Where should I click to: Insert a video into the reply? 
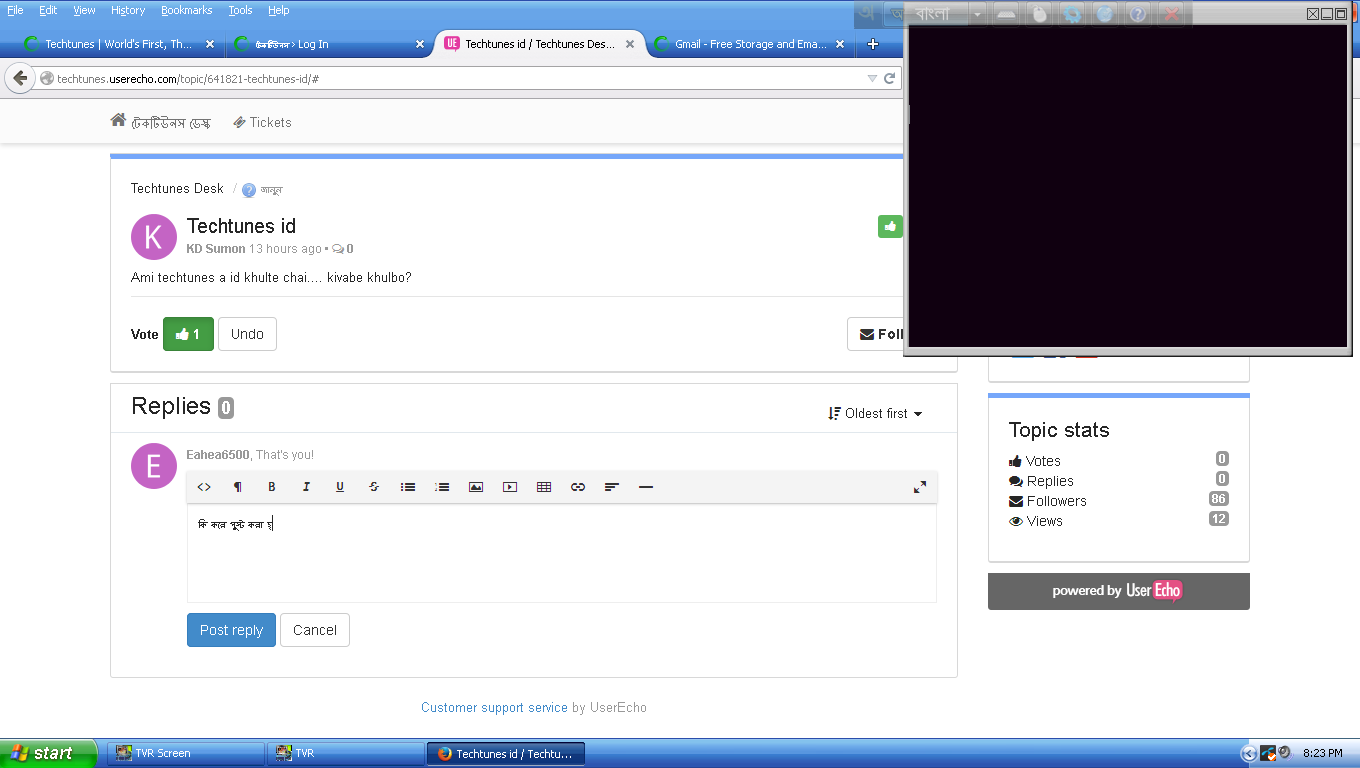pos(510,487)
